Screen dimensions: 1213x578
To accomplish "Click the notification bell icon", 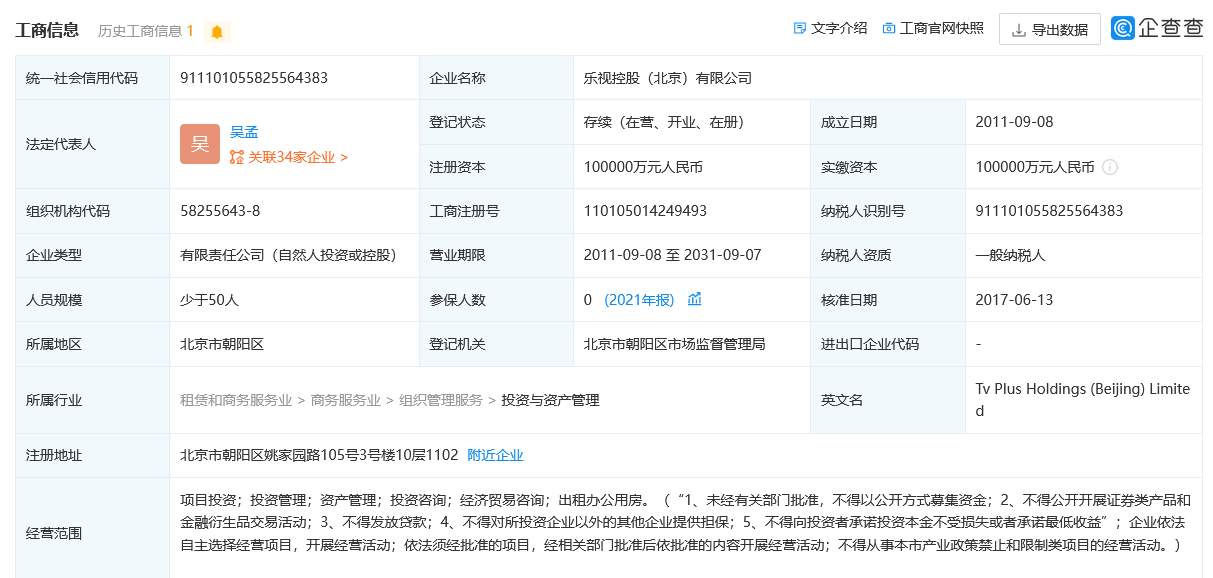I will tap(217, 32).
